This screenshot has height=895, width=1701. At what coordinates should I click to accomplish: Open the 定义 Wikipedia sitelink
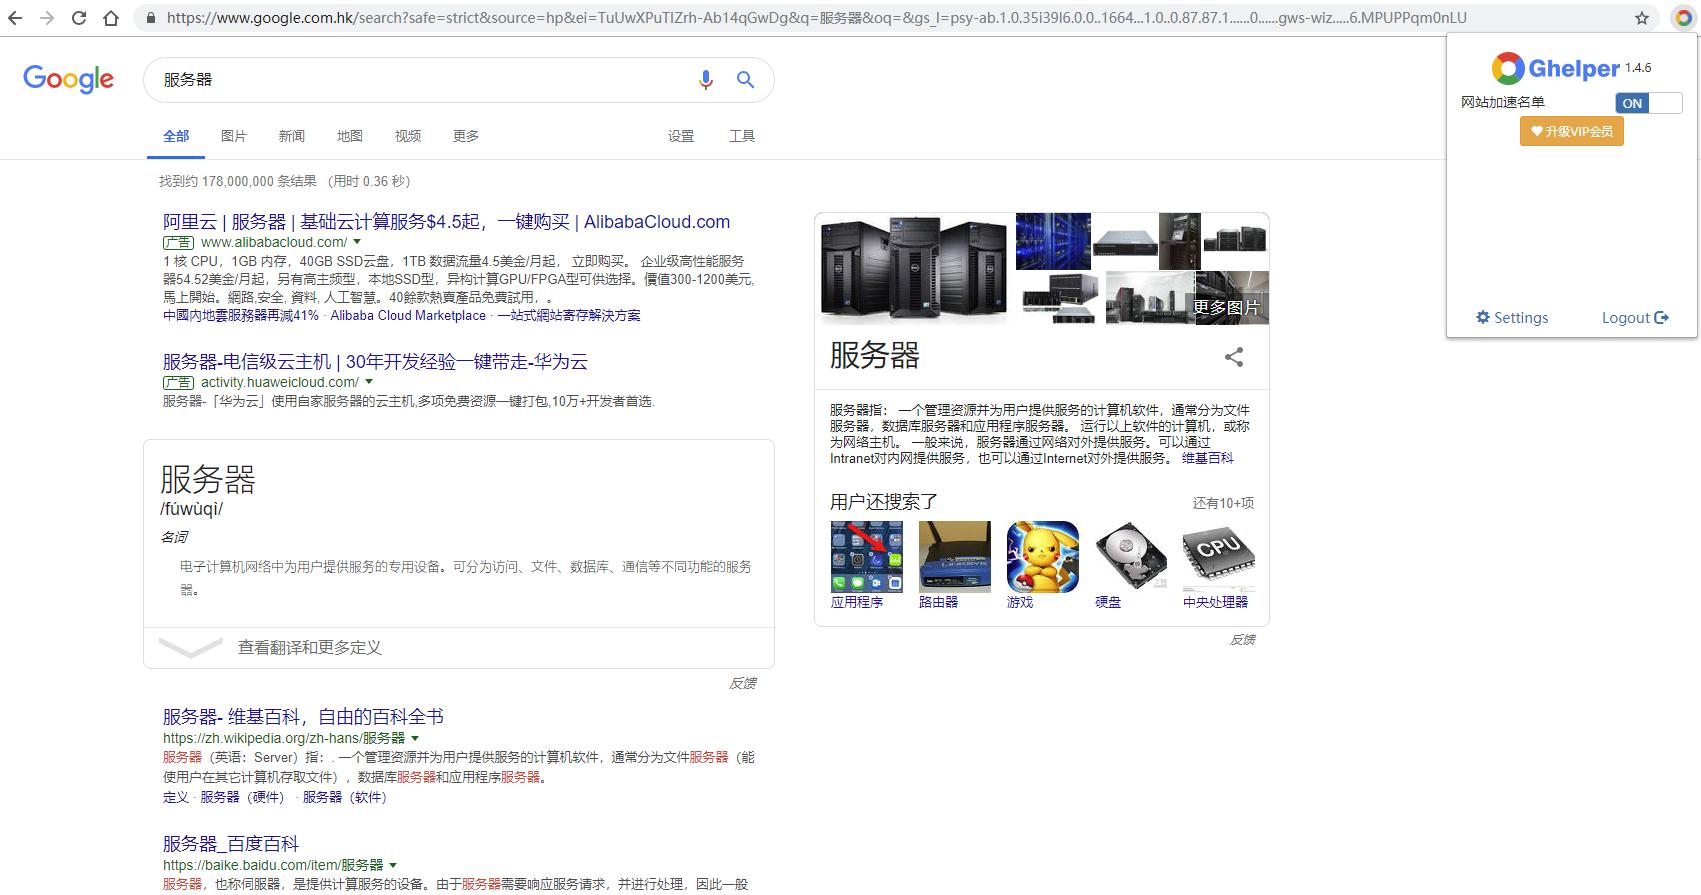coord(176,797)
